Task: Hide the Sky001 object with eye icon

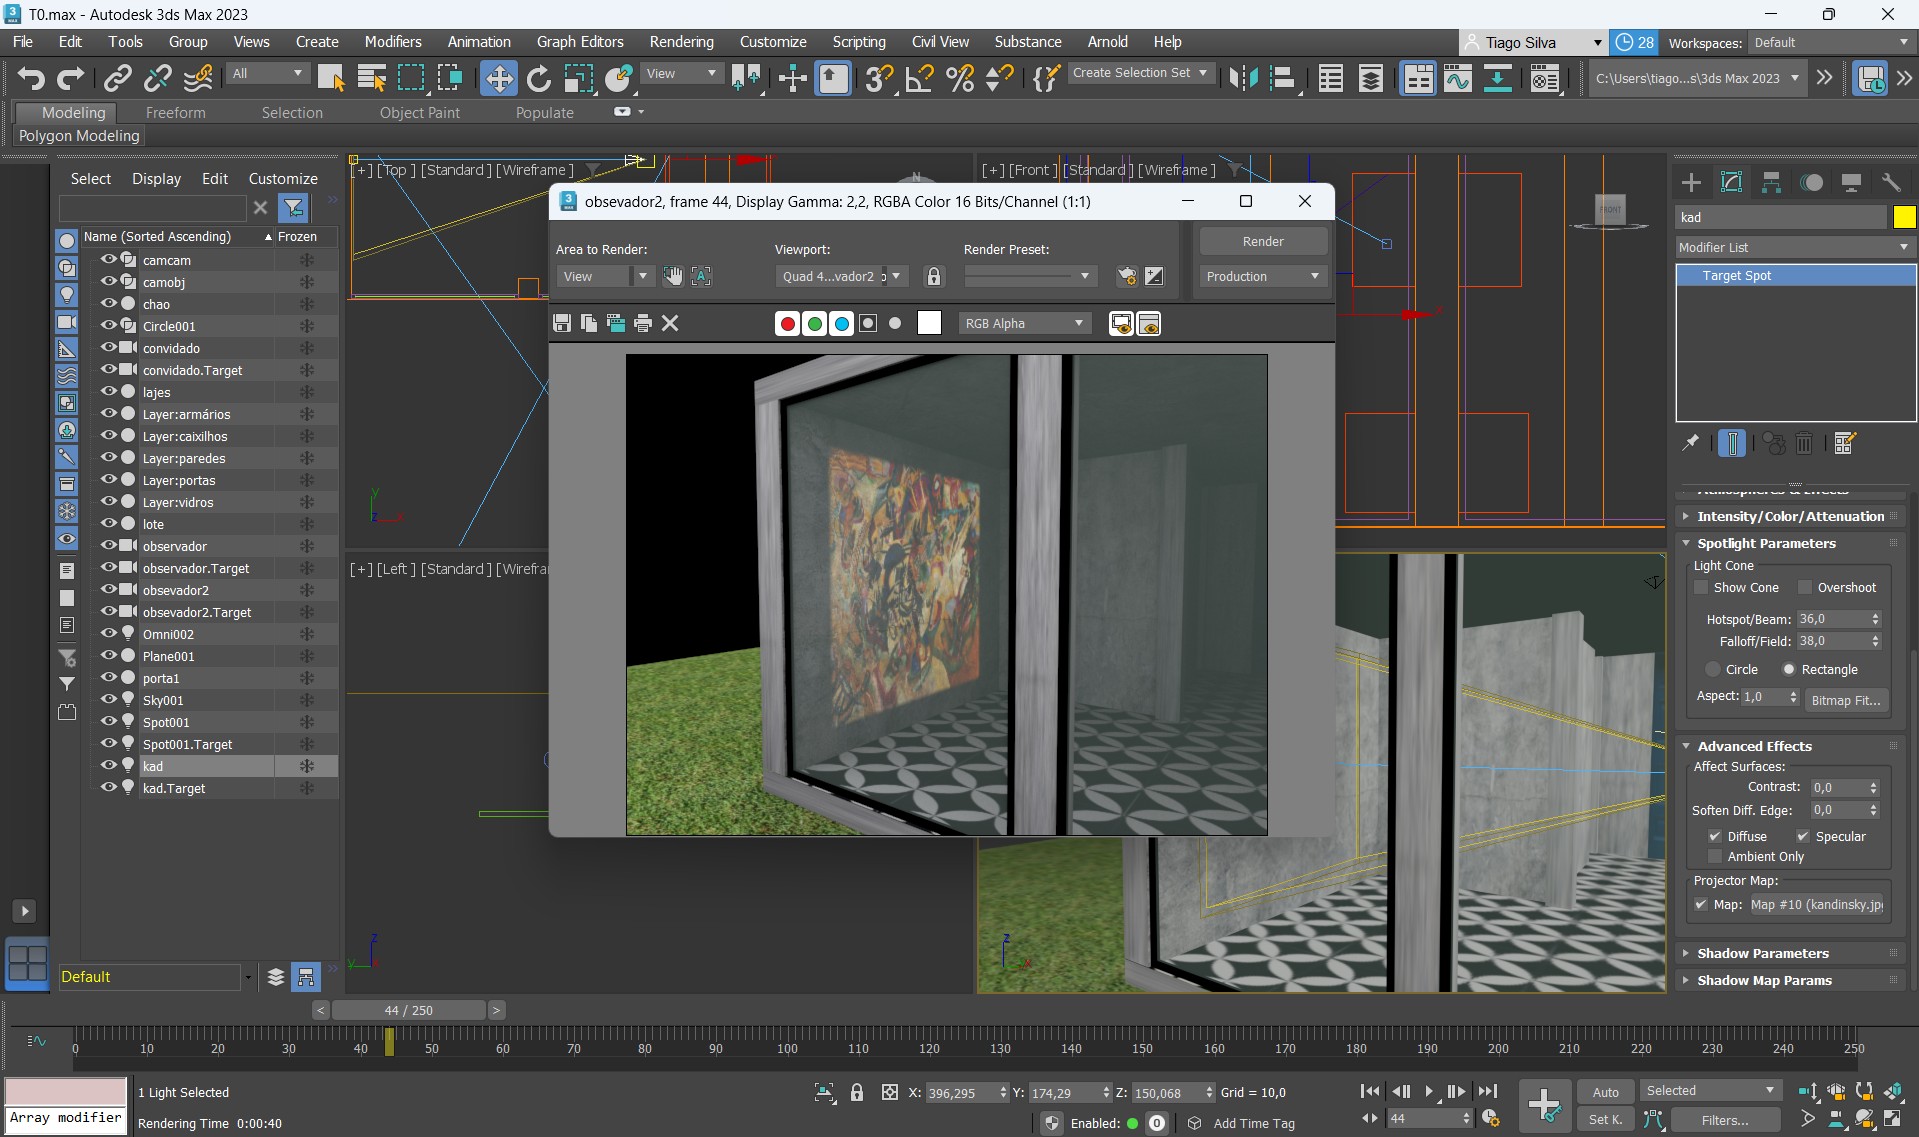Action: 108,700
